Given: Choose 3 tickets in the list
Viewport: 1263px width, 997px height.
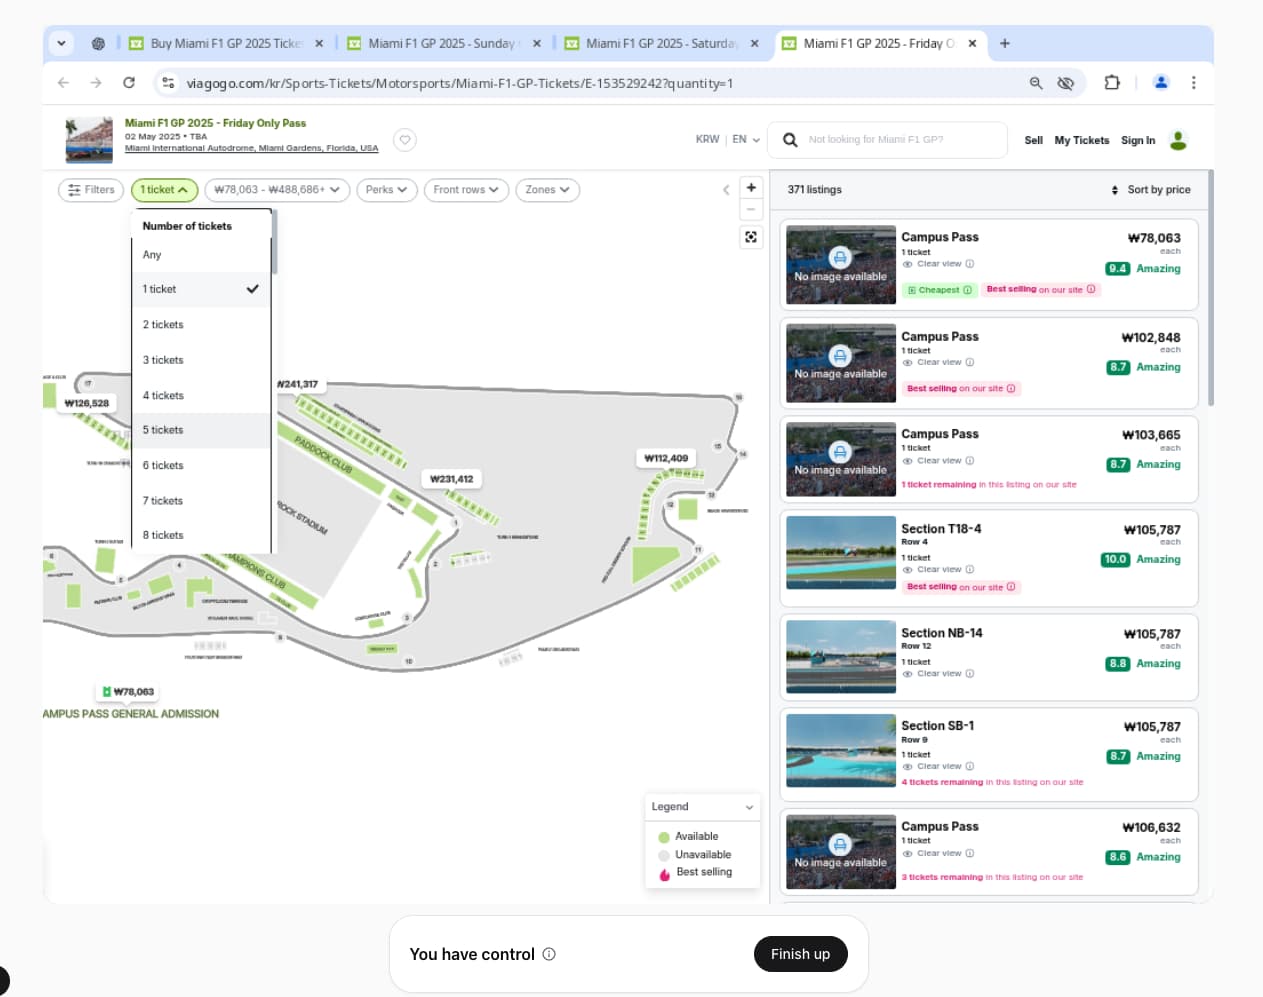Looking at the screenshot, I should point(201,360).
